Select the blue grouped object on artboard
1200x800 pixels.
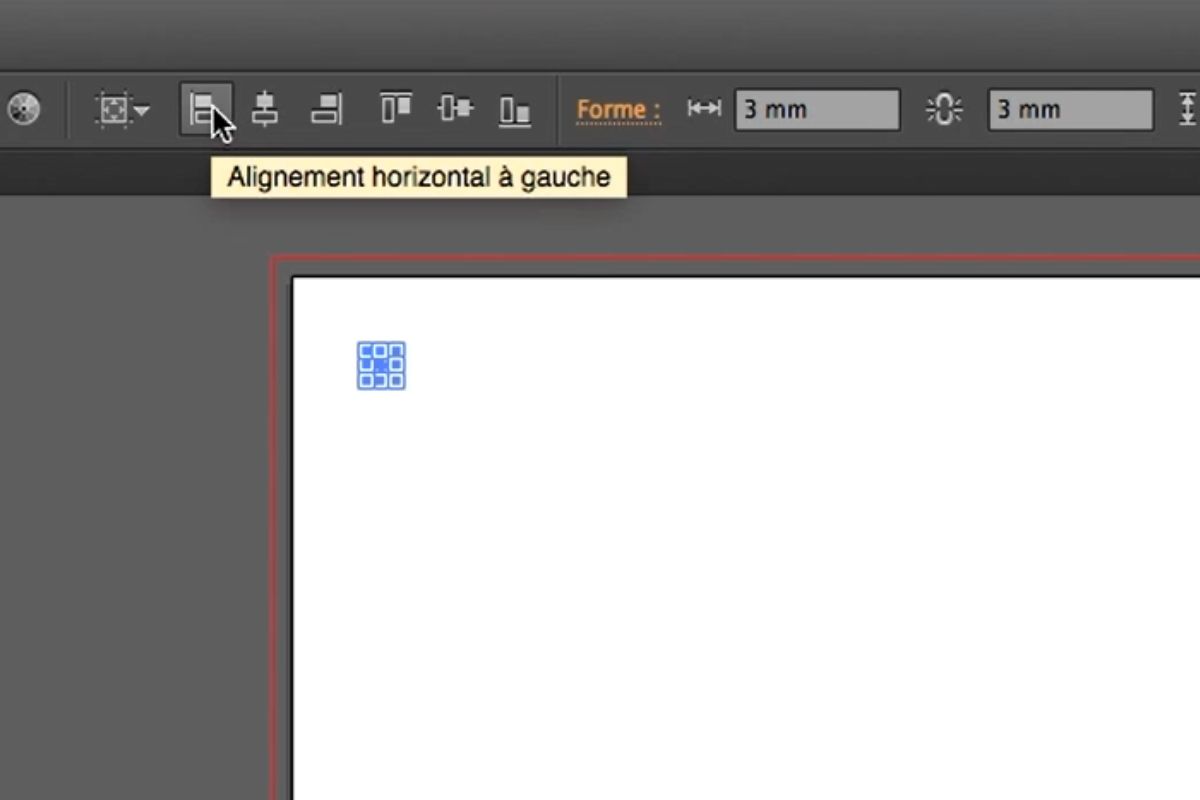pyautogui.click(x=381, y=365)
